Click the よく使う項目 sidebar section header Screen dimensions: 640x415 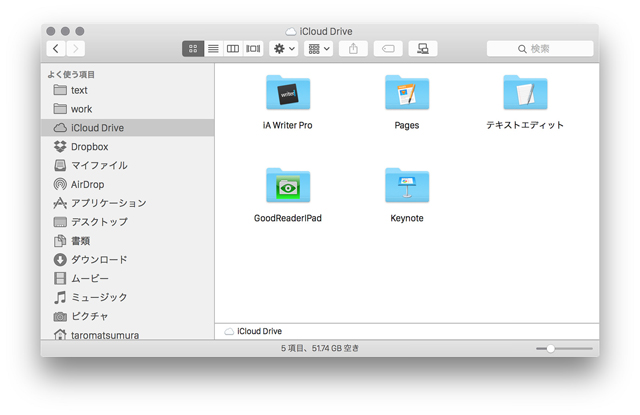point(71,74)
